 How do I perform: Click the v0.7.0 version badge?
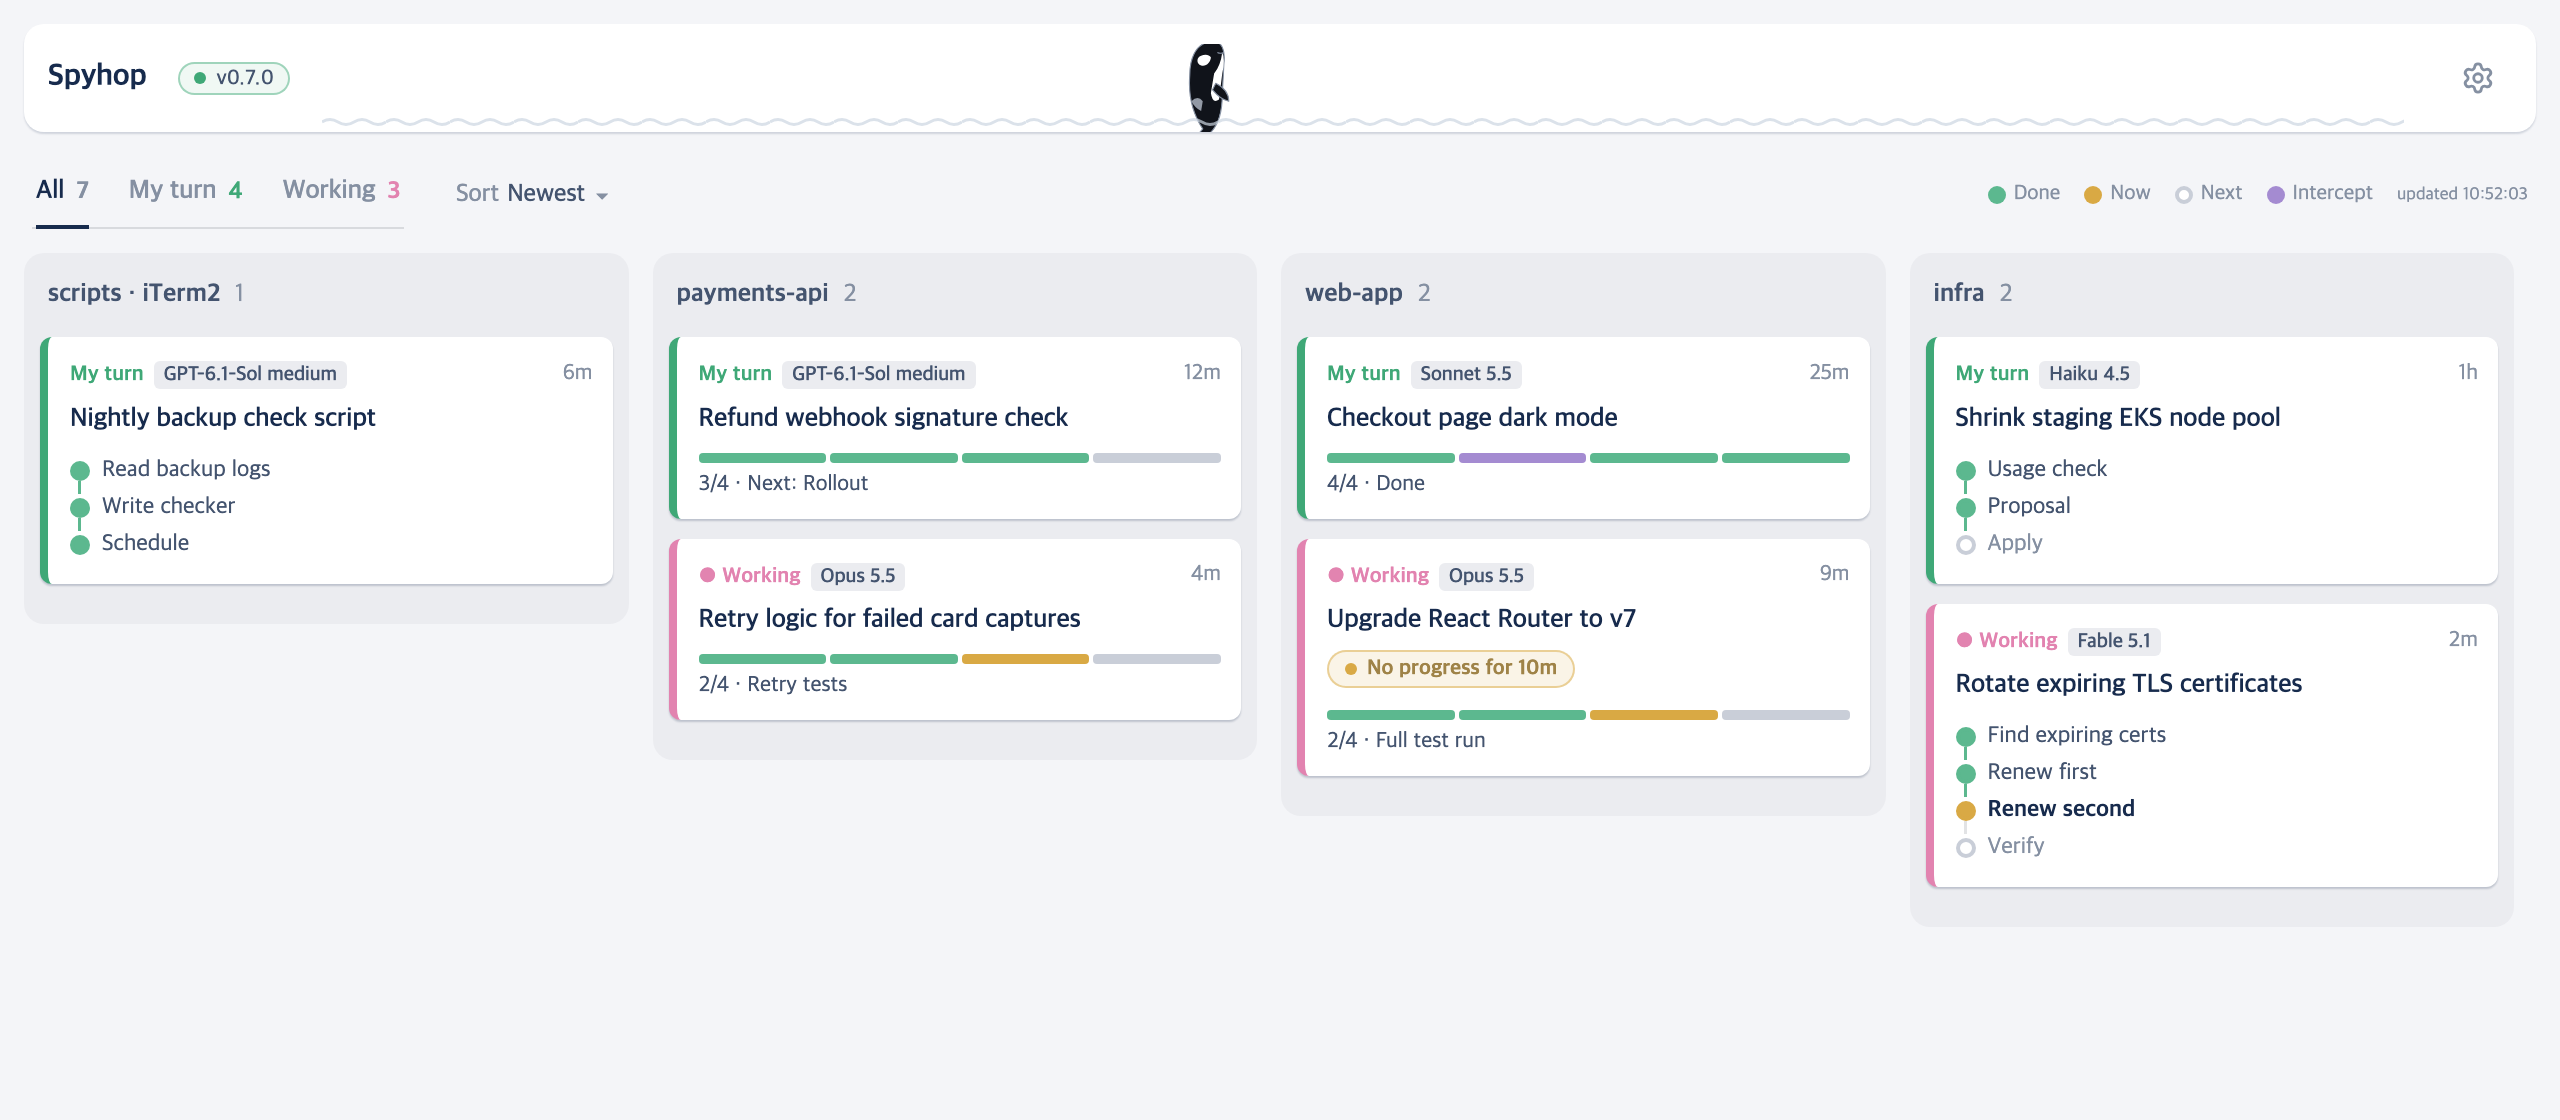point(234,78)
